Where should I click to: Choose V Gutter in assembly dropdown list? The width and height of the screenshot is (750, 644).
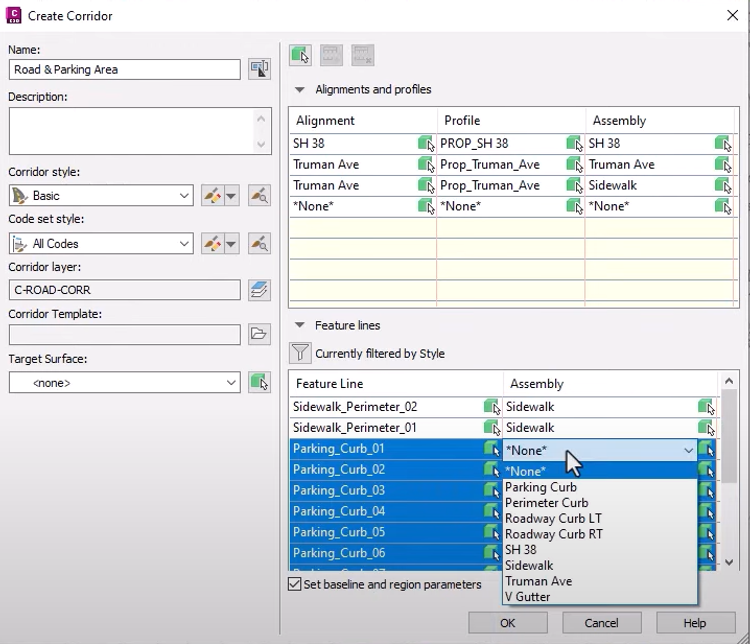(x=528, y=597)
